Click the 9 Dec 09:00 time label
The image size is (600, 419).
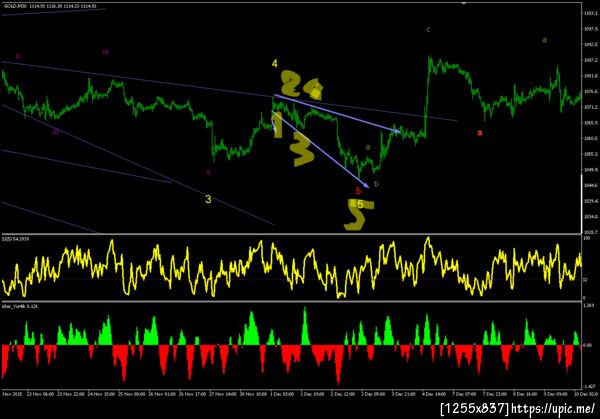[x=556, y=394]
